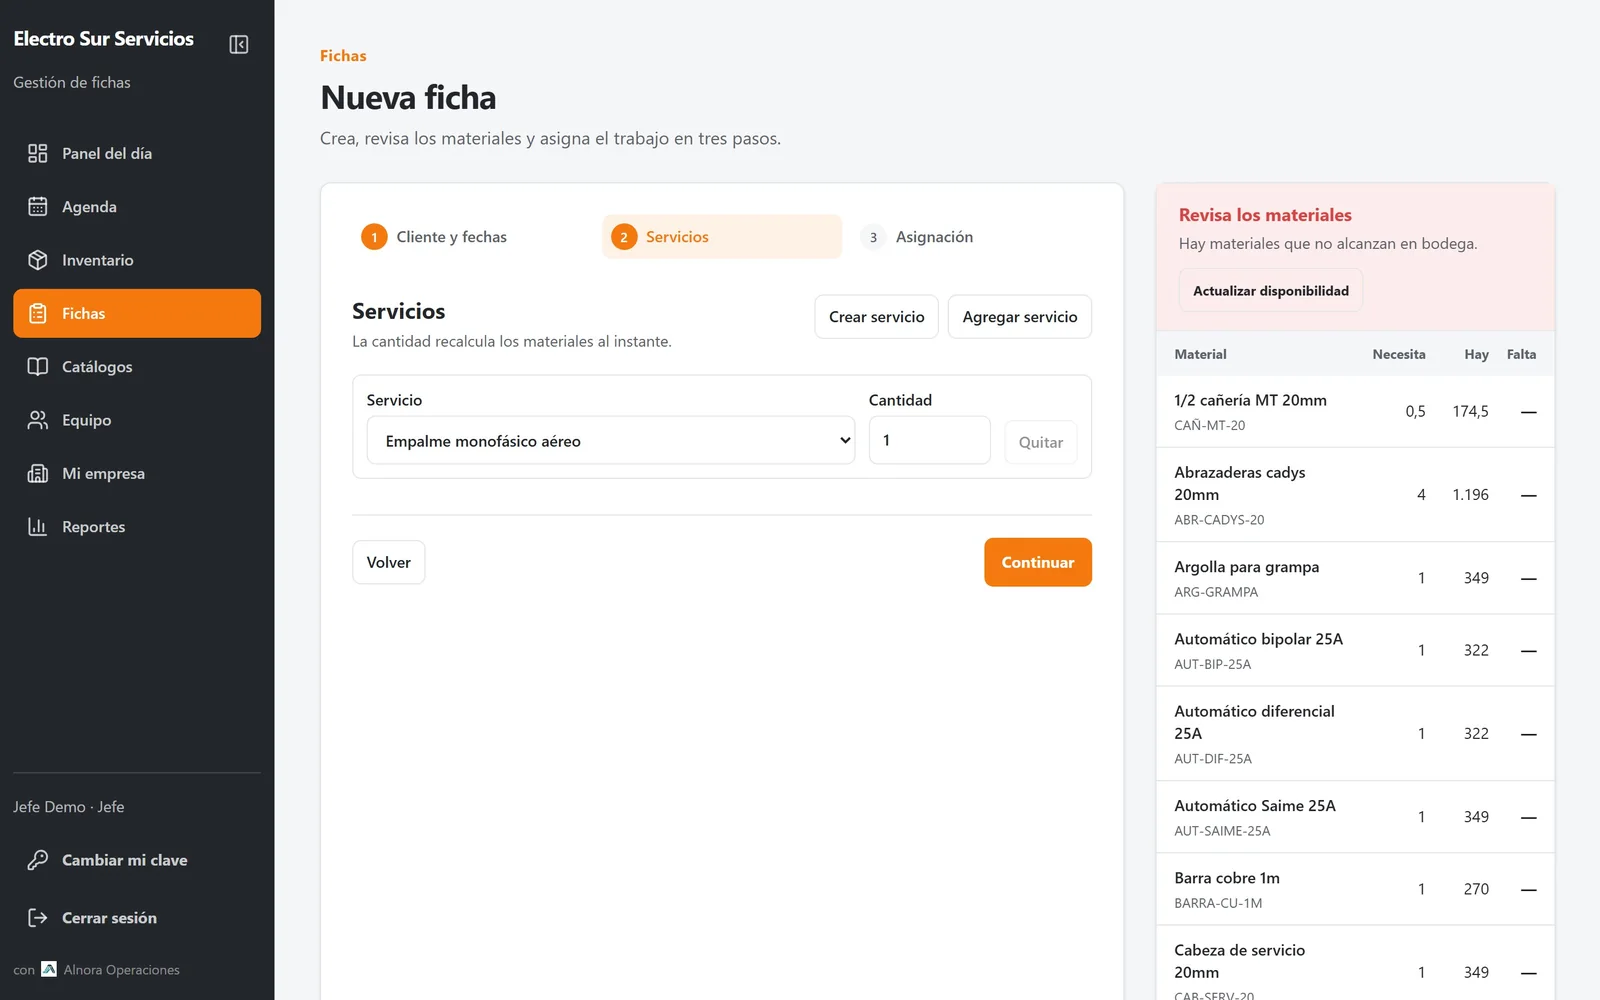The image size is (1600, 1000).
Task: Click the Inventario box icon
Action: pyautogui.click(x=38, y=260)
